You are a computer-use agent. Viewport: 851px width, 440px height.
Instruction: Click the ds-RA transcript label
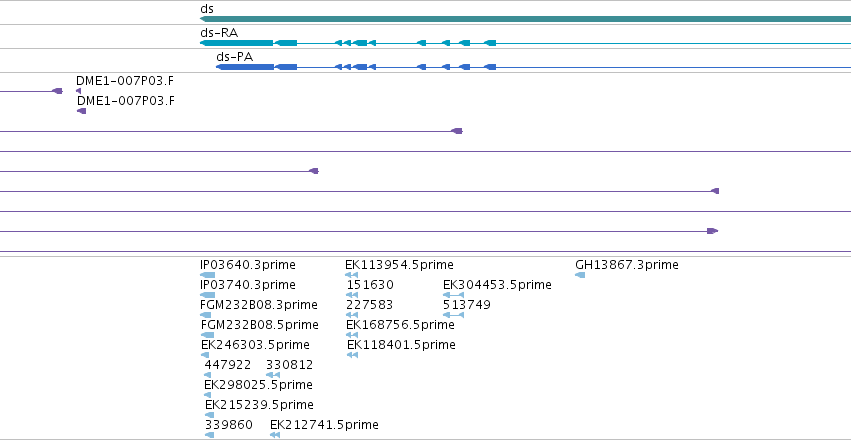(219, 33)
